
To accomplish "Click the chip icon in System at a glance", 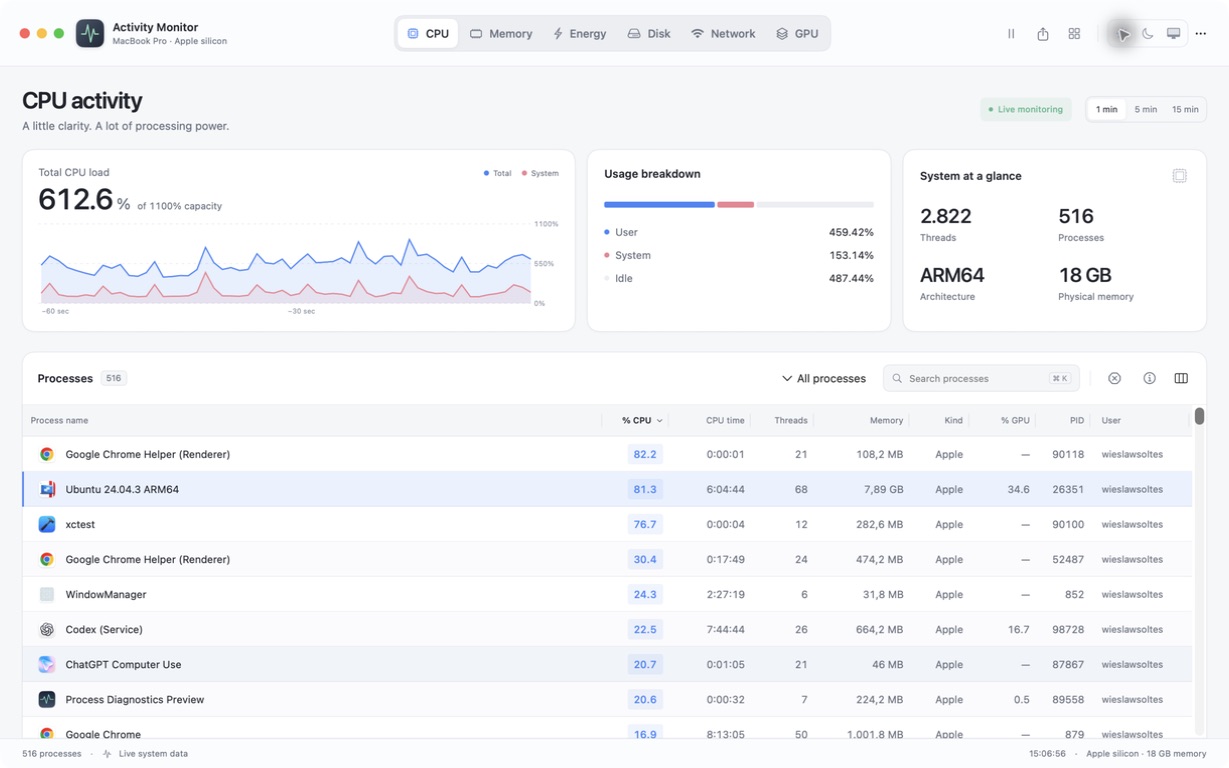I will (1180, 176).
